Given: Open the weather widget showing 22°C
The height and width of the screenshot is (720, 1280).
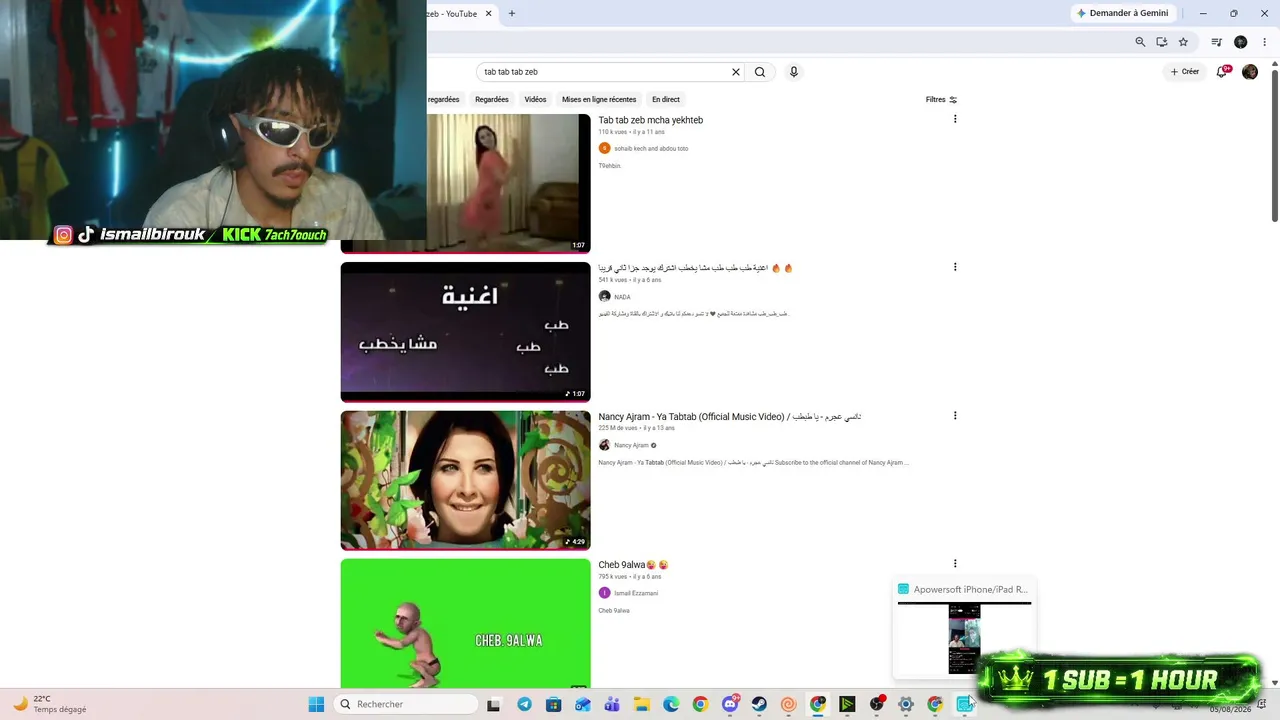Looking at the screenshot, I should [x=50, y=704].
